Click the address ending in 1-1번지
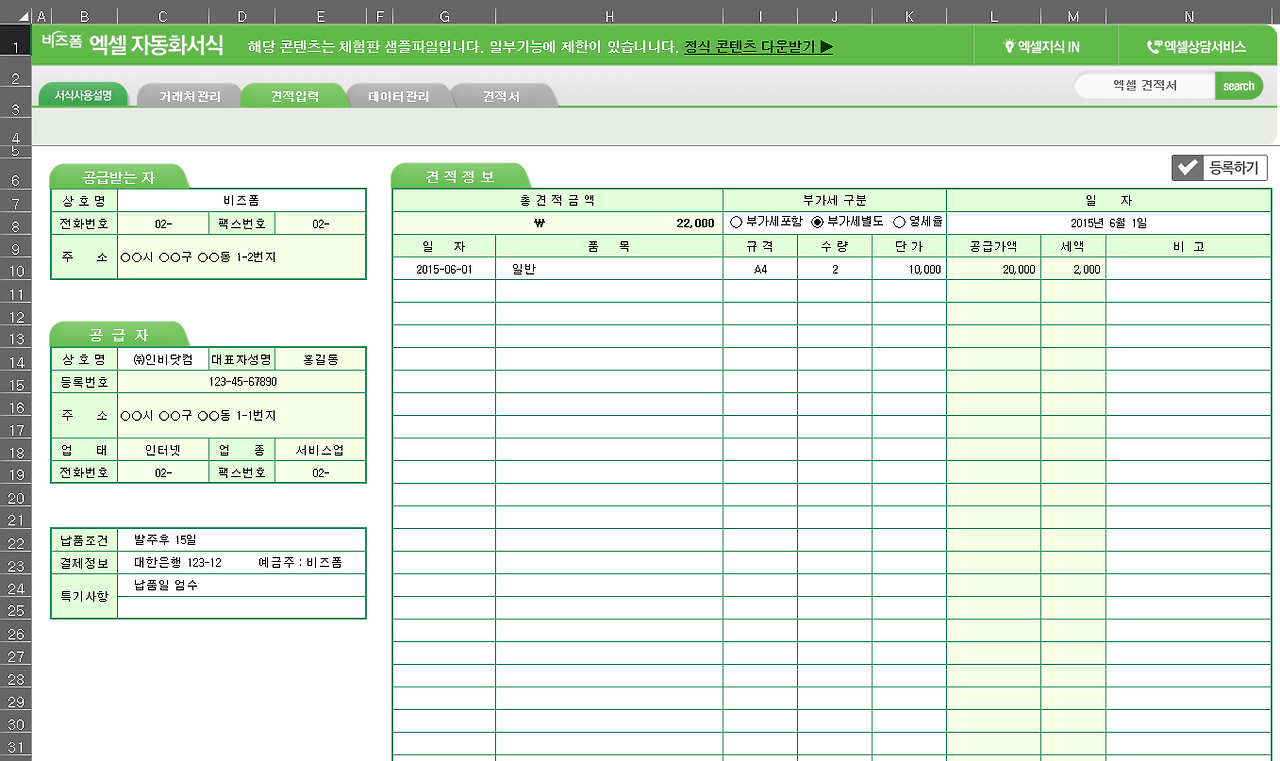The width and height of the screenshot is (1280, 761). pos(242,416)
